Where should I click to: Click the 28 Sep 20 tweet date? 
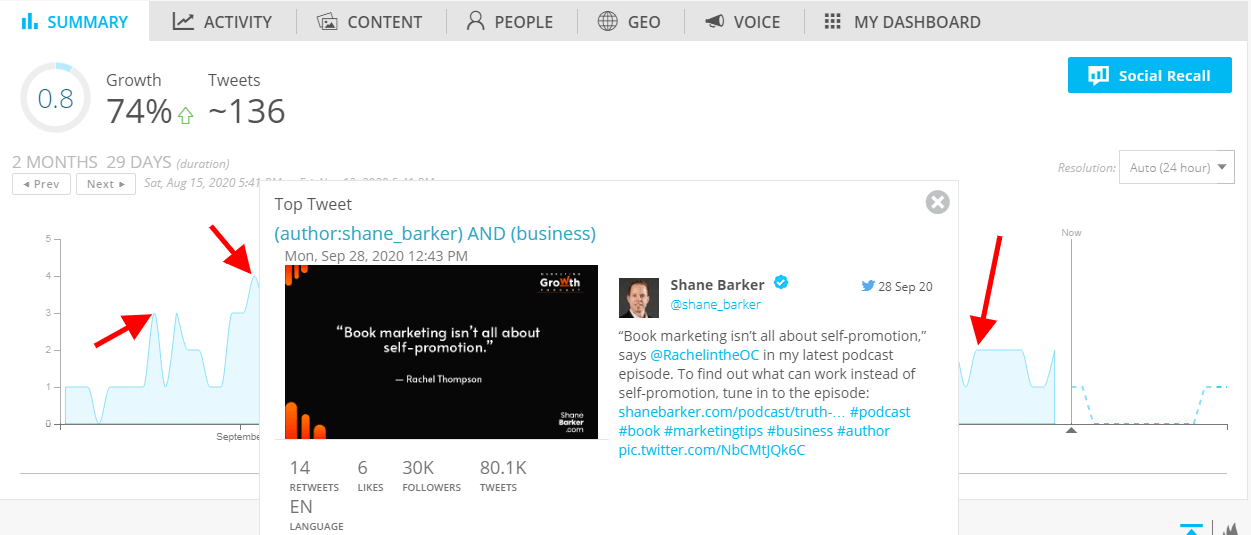point(906,287)
